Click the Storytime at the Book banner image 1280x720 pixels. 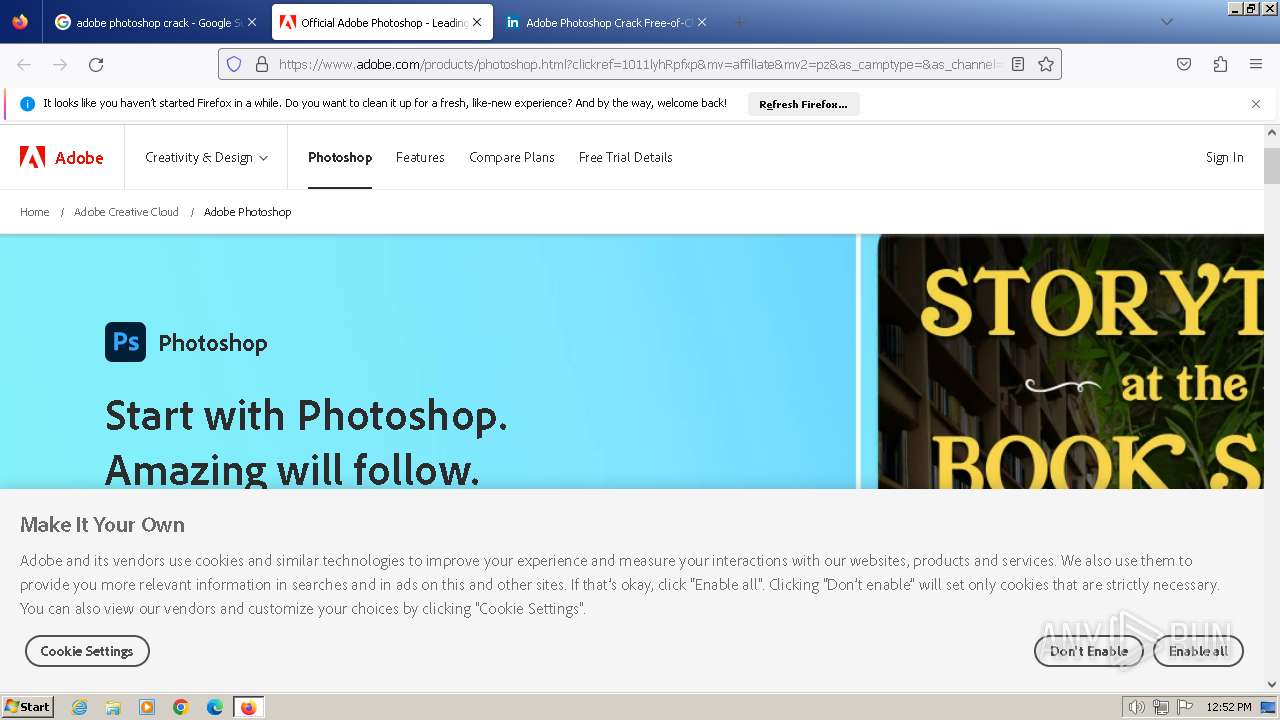tap(1070, 362)
